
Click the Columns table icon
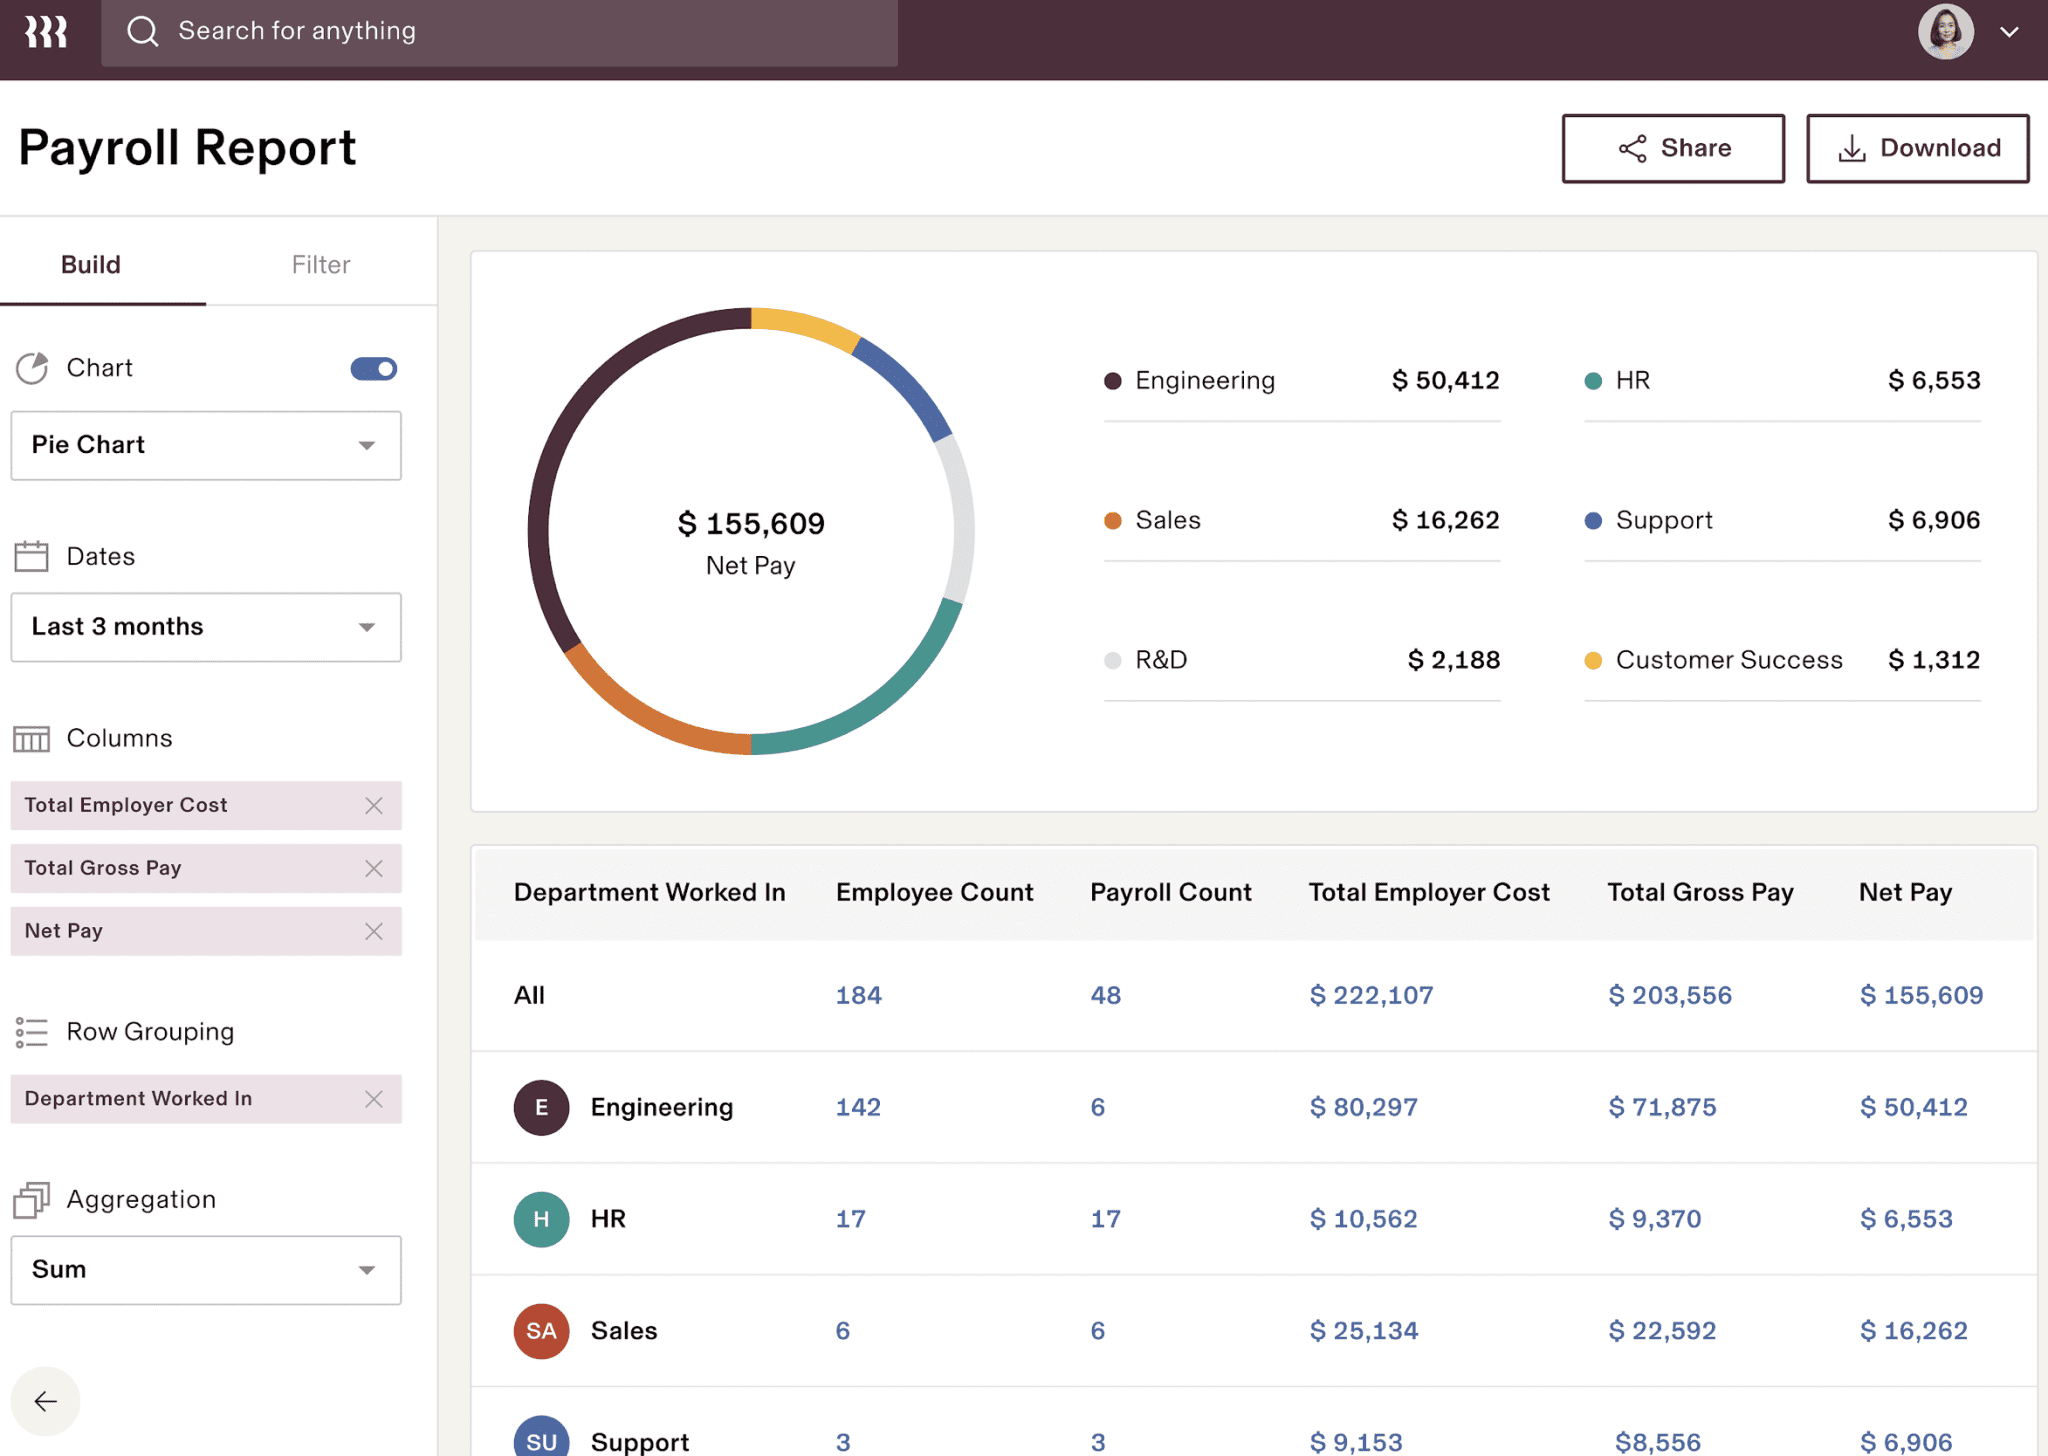click(x=31, y=739)
